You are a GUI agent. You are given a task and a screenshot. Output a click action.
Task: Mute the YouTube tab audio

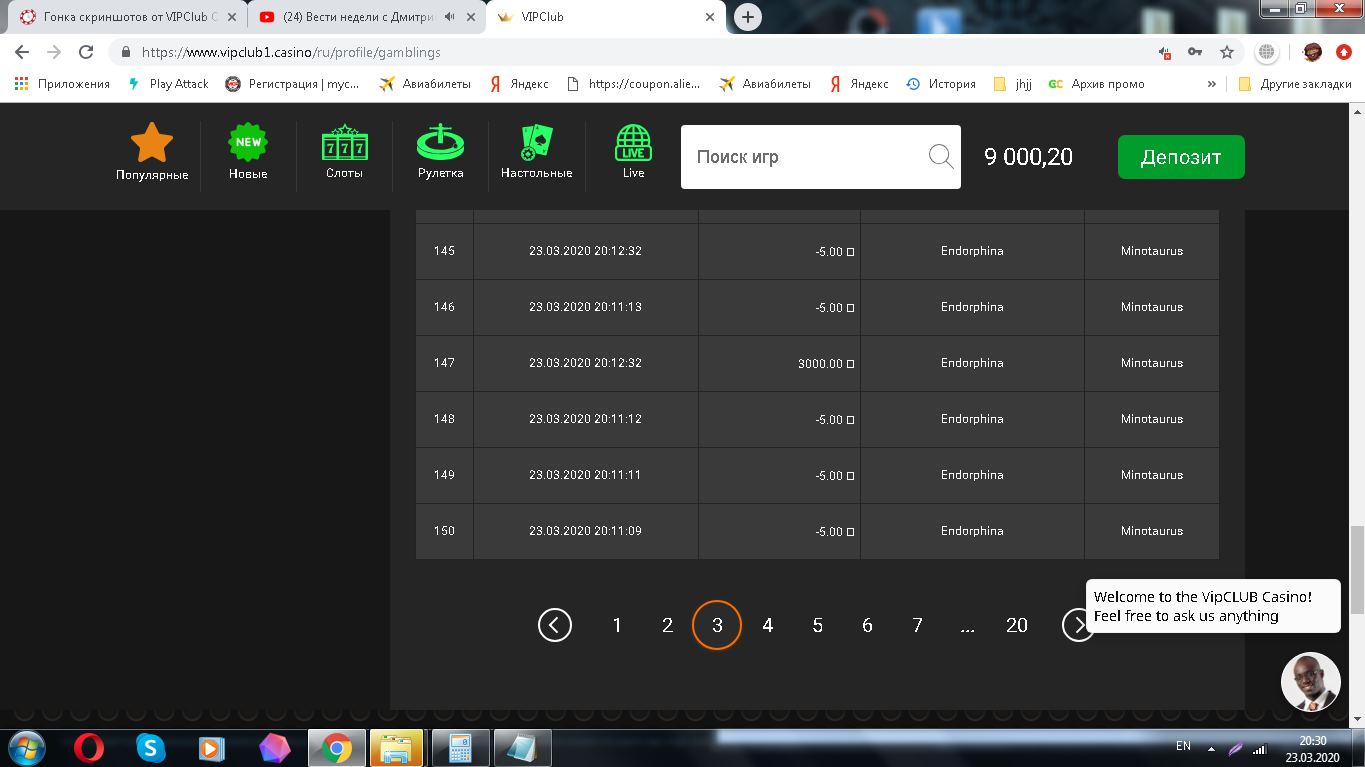point(450,17)
